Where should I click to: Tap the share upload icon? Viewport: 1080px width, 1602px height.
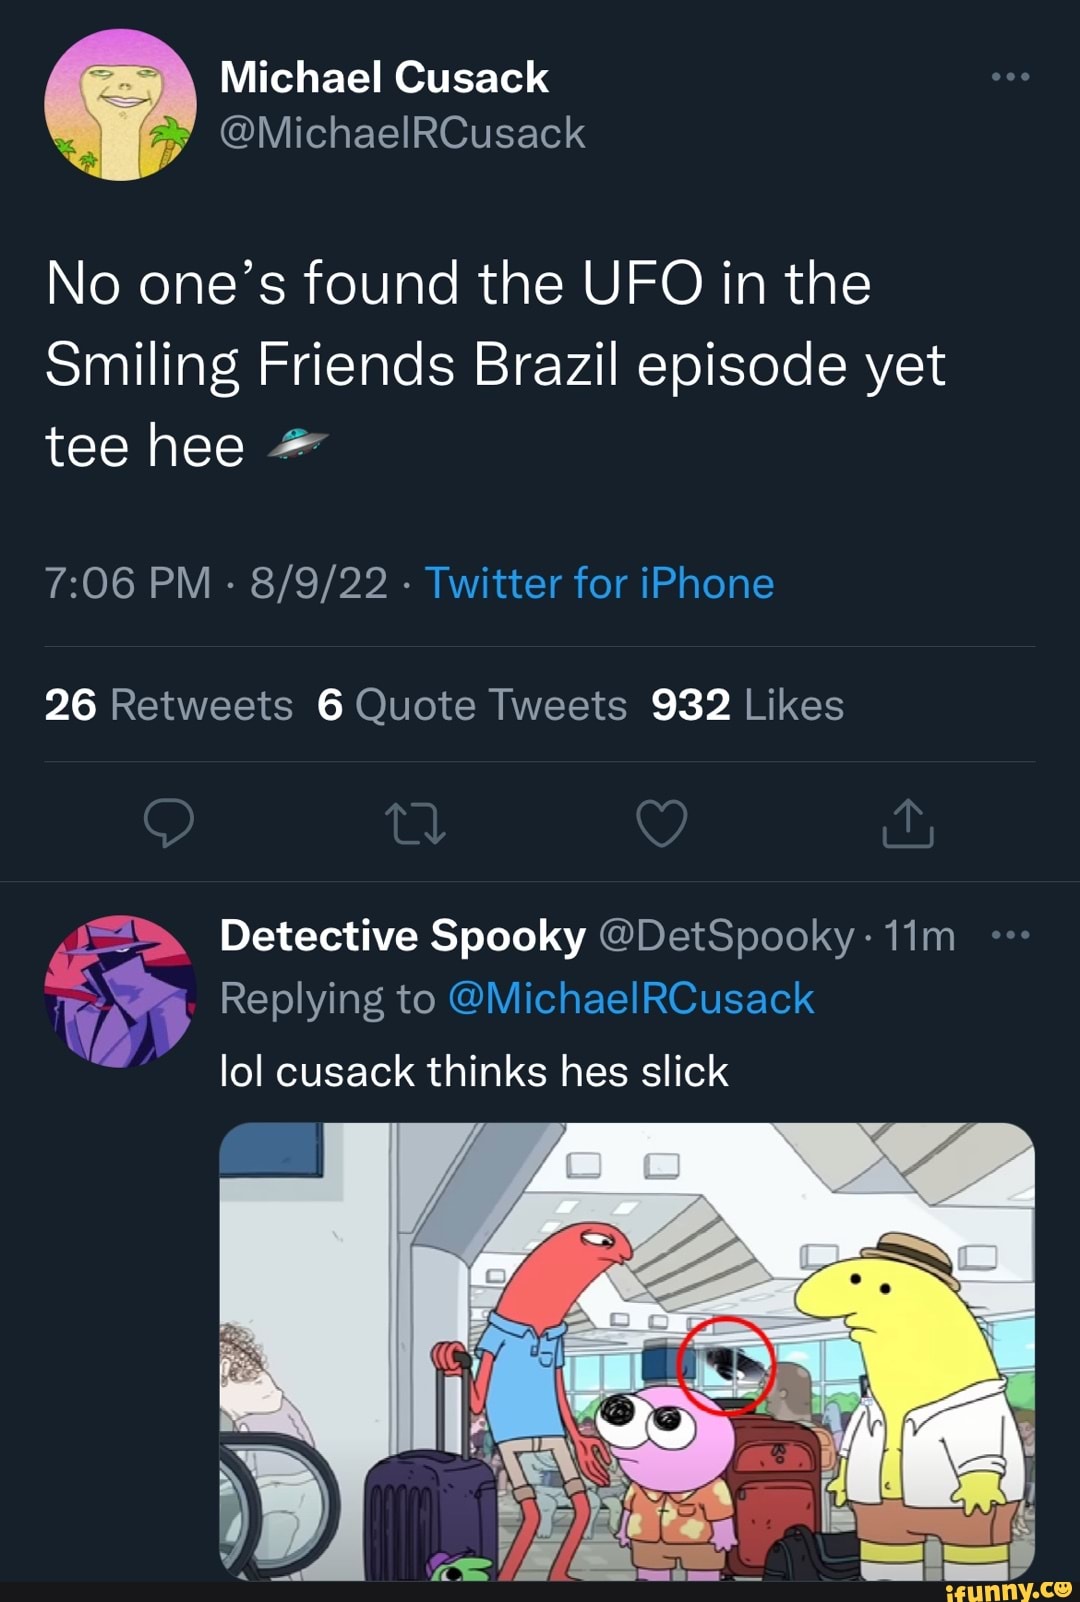pyautogui.click(x=907, y=823)
